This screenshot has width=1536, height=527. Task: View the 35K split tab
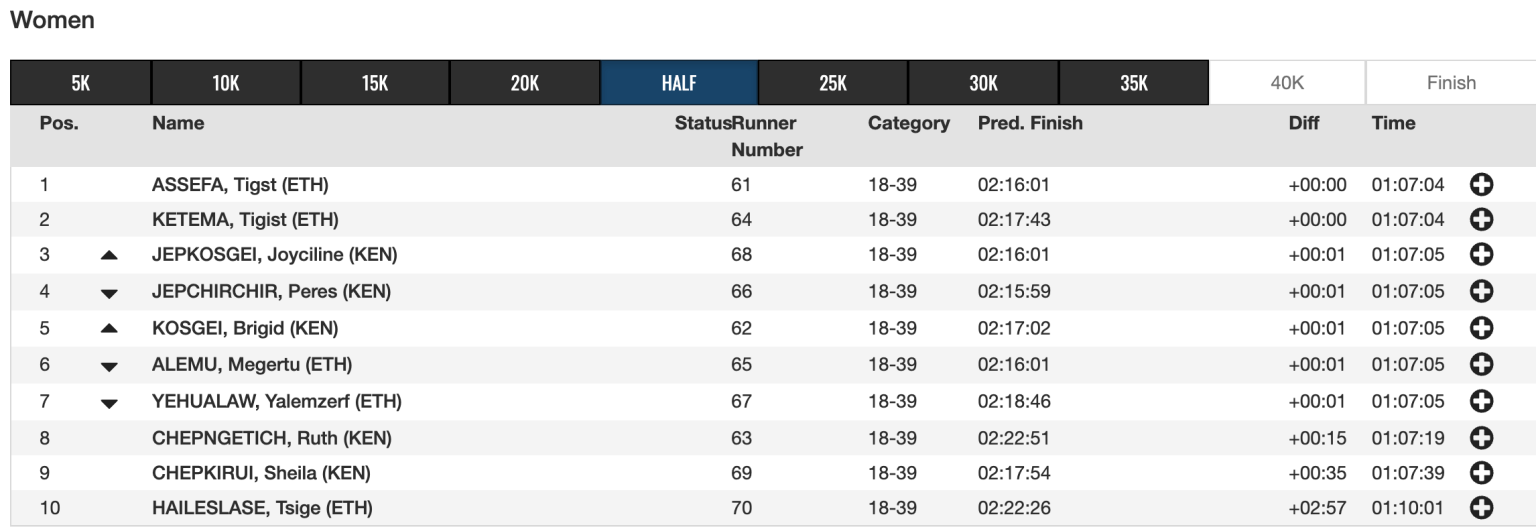[1133, 84]
